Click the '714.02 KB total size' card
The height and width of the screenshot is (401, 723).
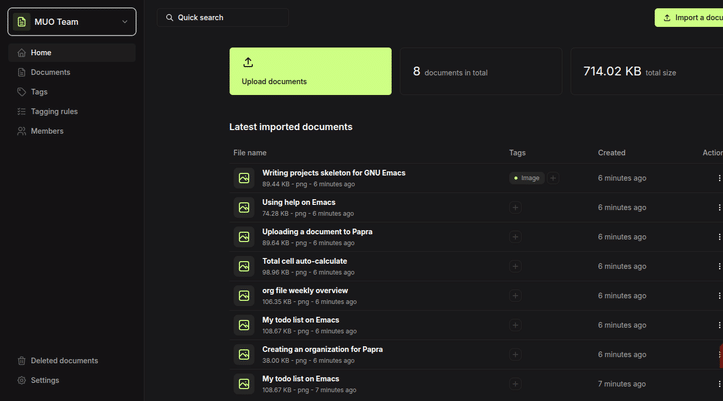[x=646, y=71]
